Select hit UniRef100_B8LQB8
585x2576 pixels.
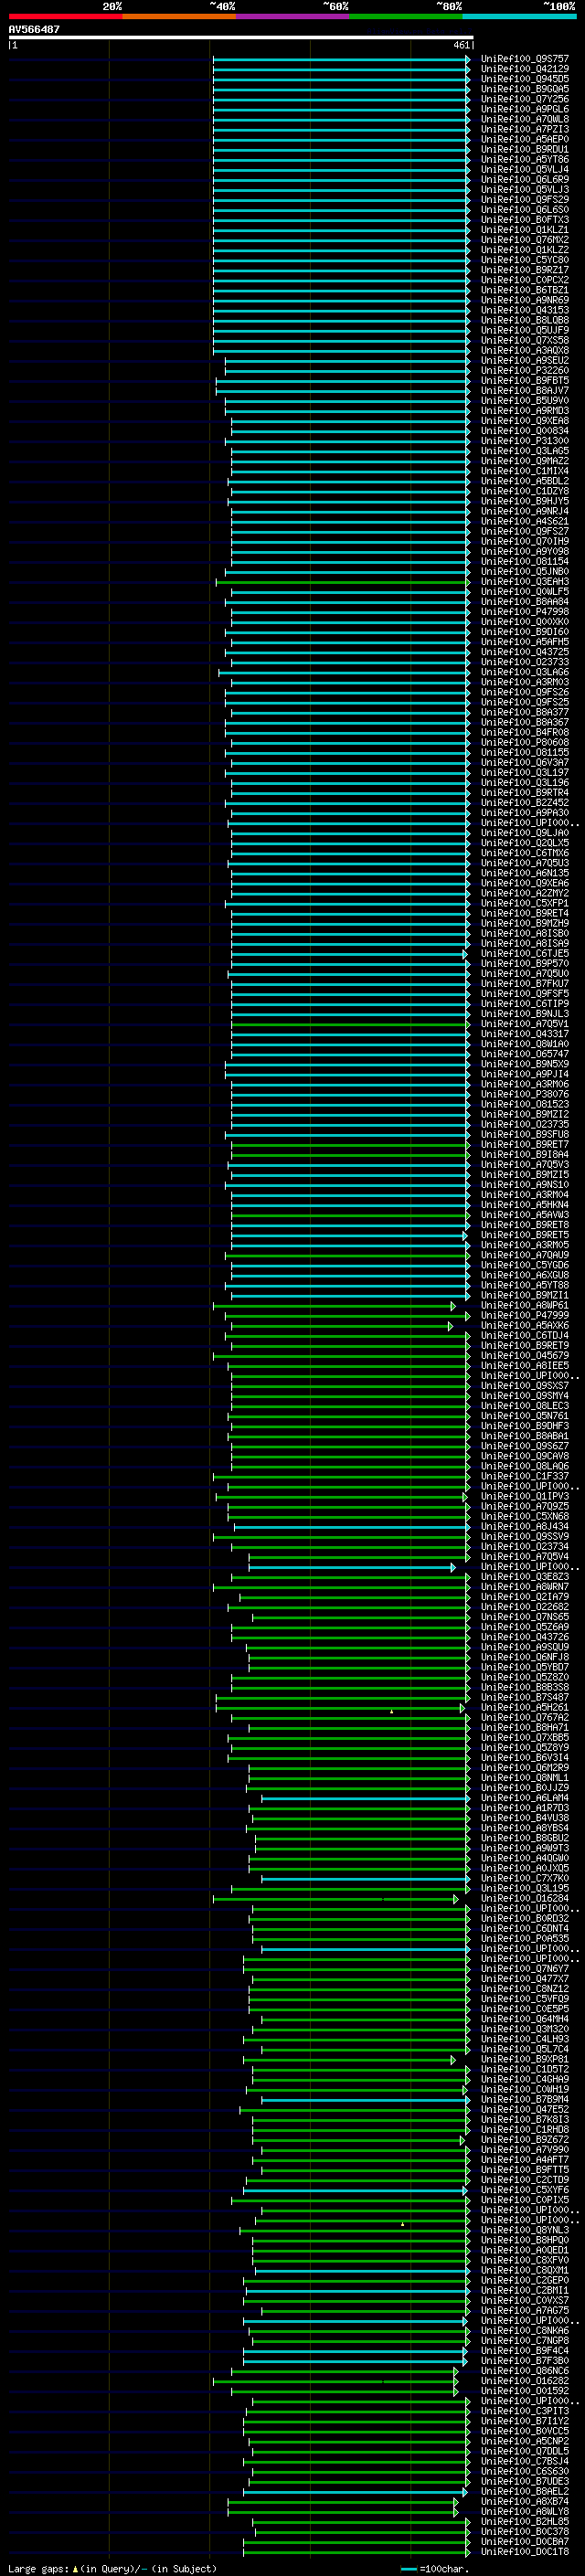tap(525, 320)
